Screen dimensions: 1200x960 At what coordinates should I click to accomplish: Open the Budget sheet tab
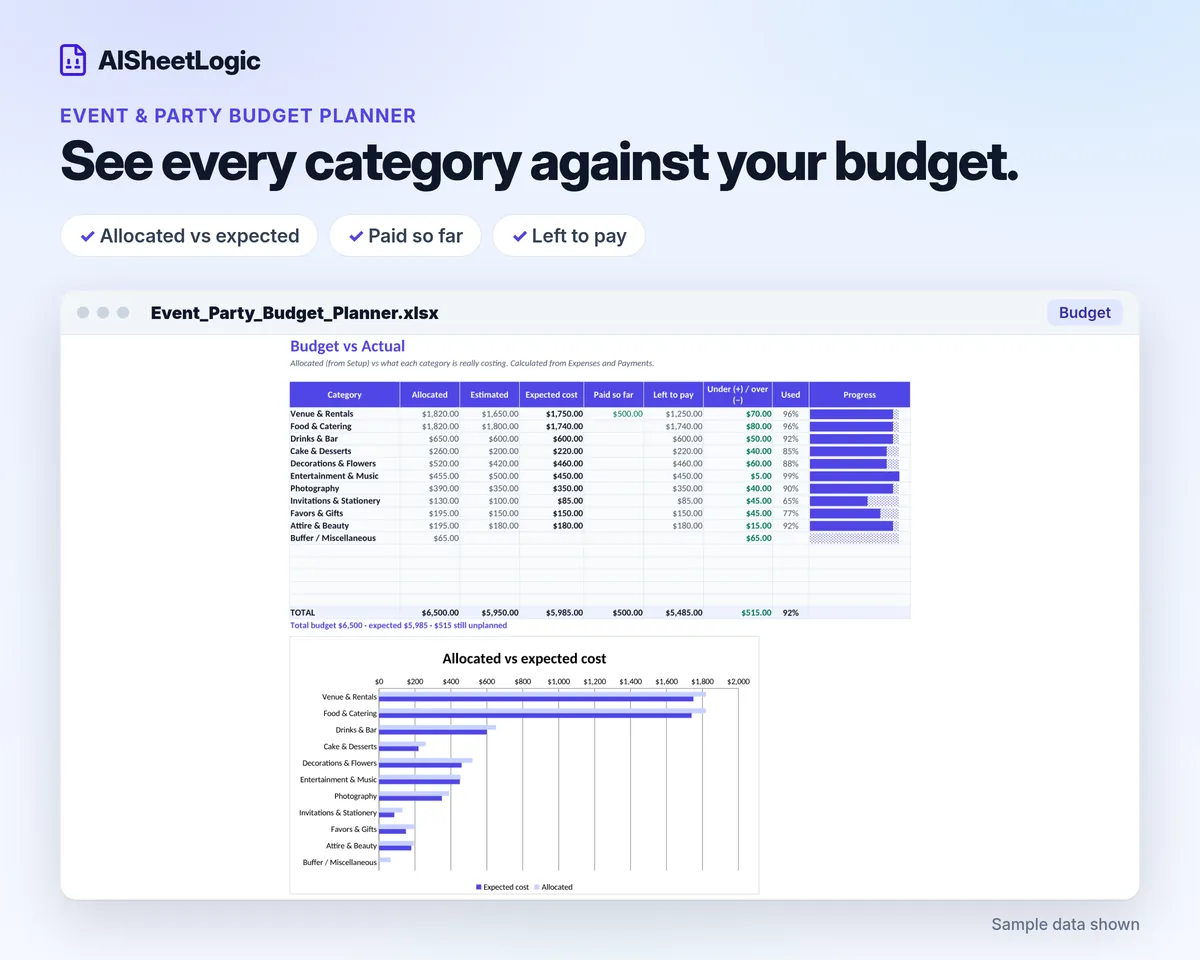(x=1085, y=313)
